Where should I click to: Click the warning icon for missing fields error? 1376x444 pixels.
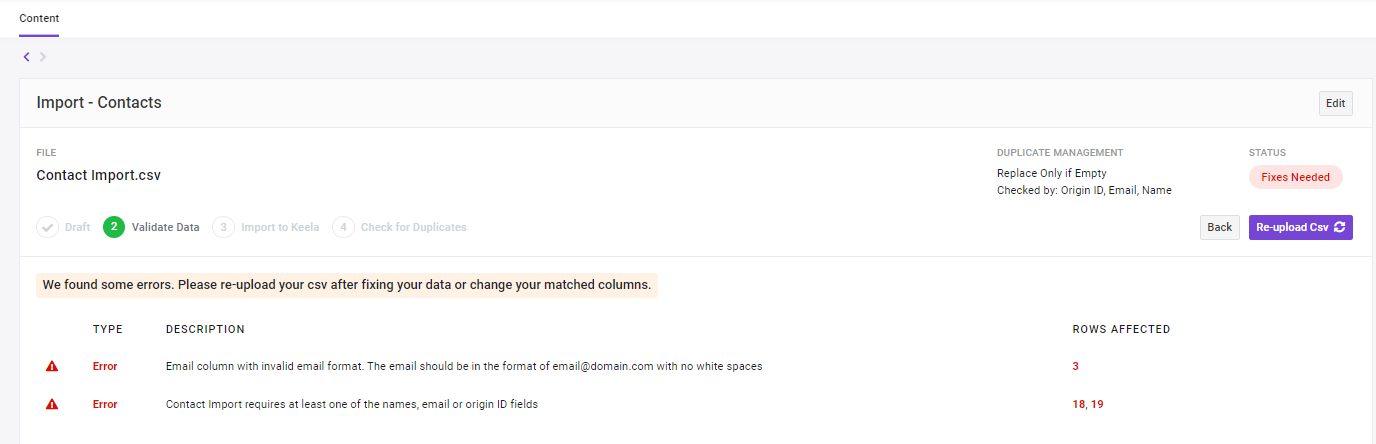52,404
